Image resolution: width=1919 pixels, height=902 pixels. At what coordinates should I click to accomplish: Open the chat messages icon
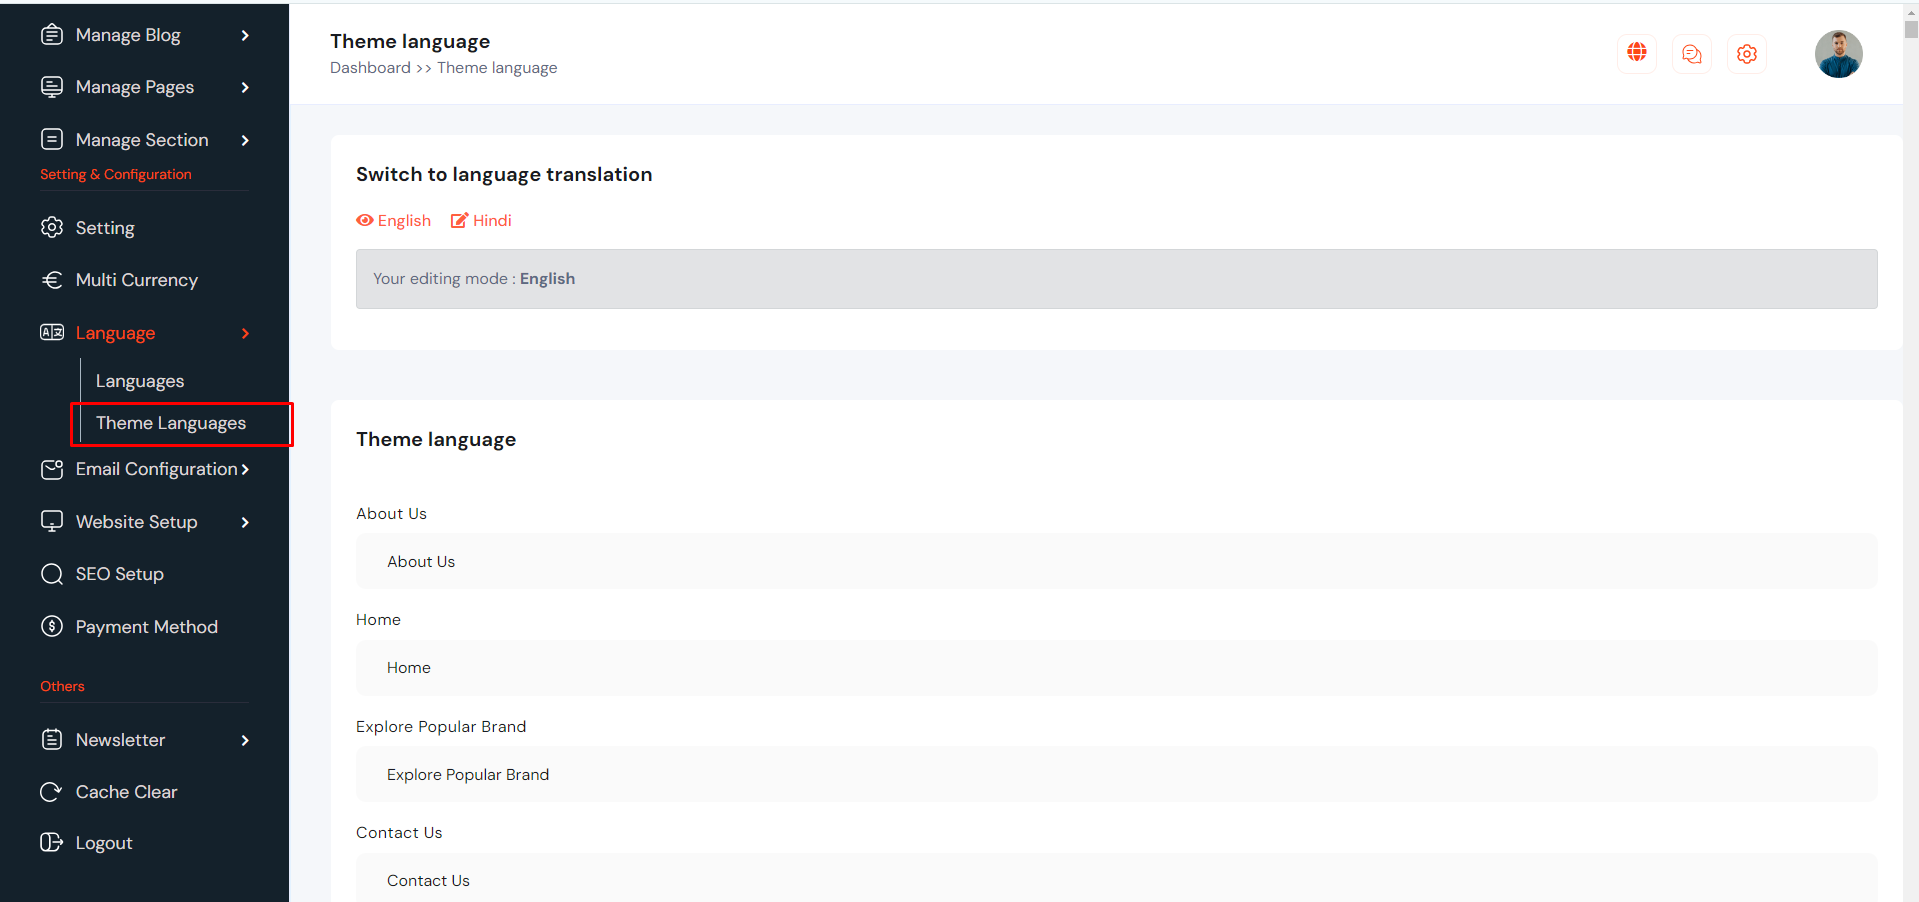click(x=1691, y=54)
